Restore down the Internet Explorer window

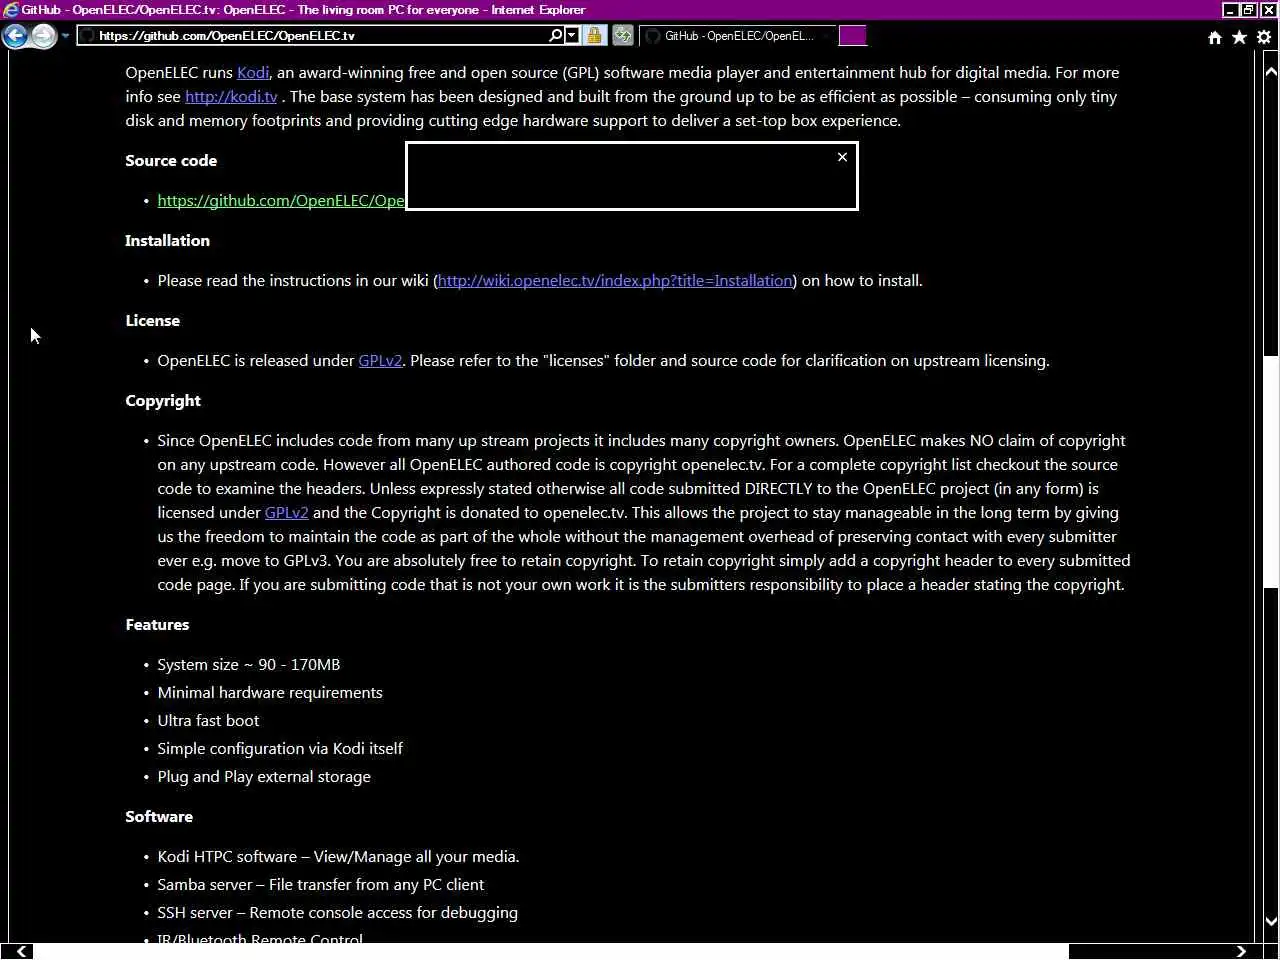click(1249, 10)
